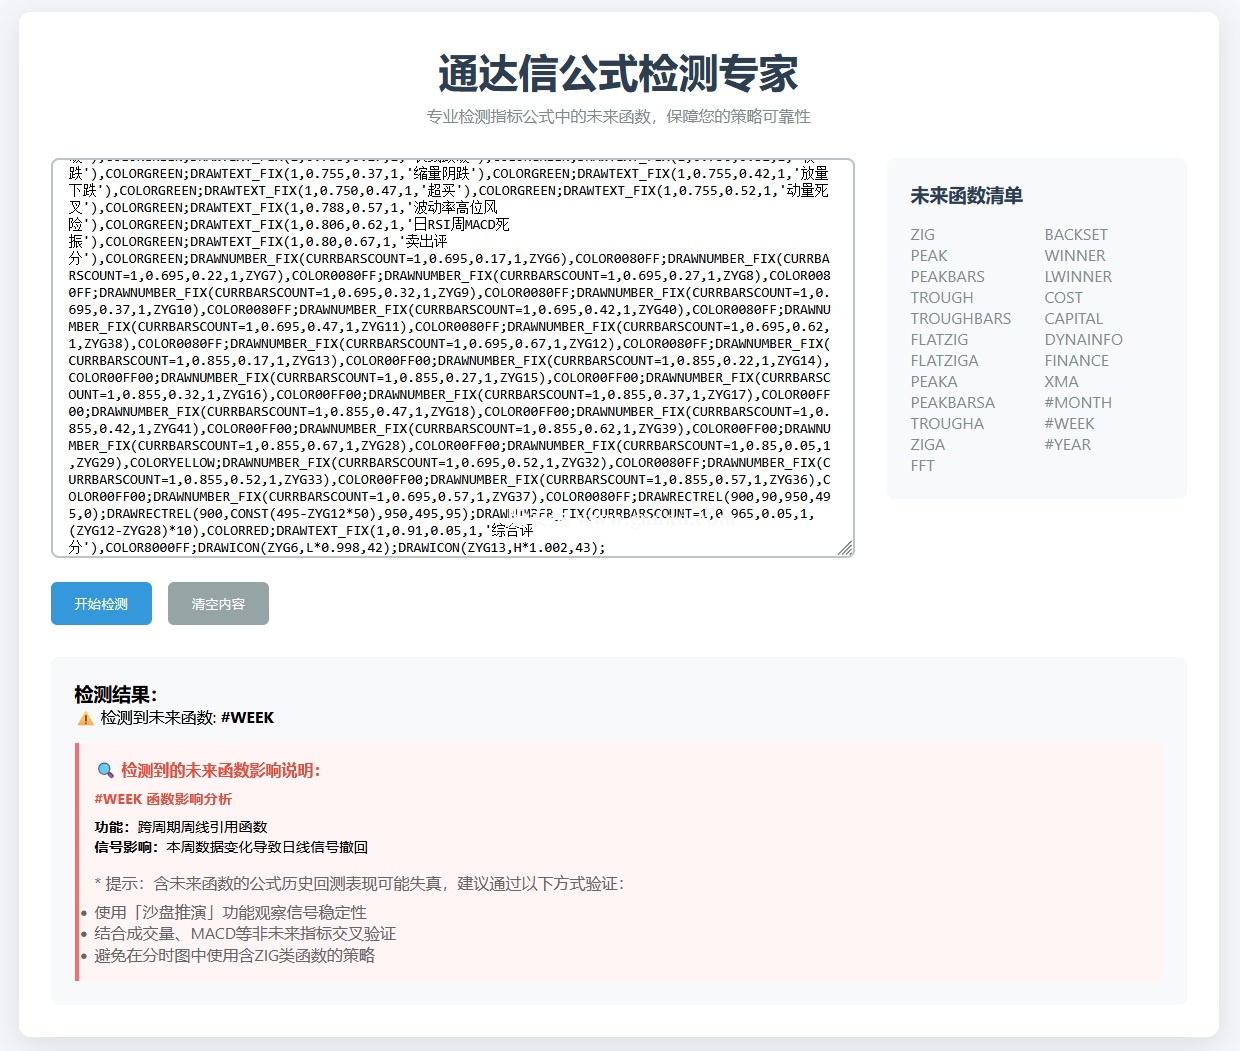Click inside the formula code textarea
Screen dimensions: 1240x1051
pyautogui.click(x=452, y=358)
